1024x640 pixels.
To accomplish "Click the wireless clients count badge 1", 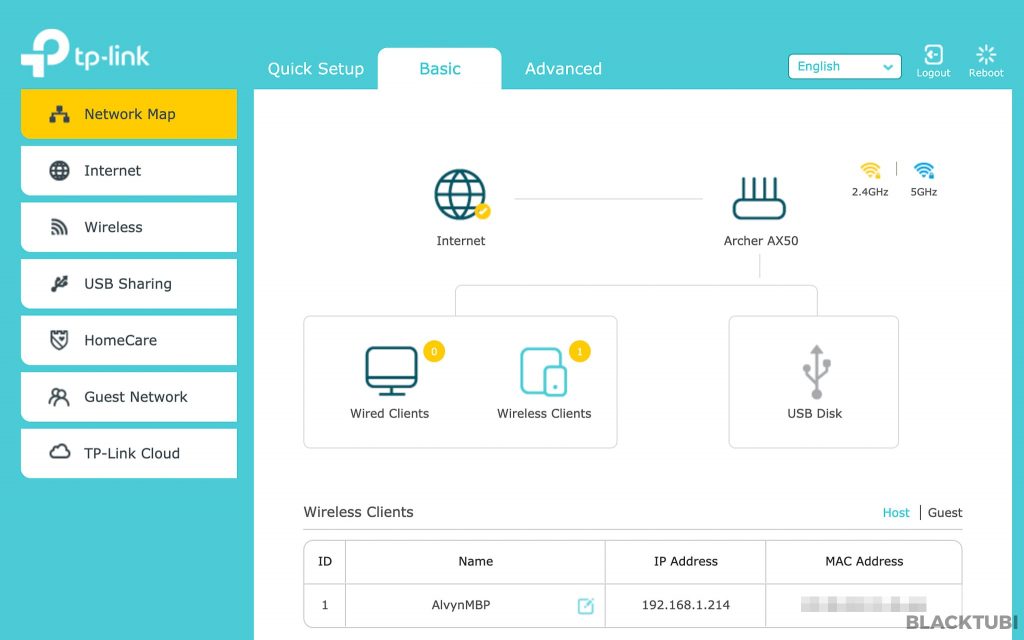I will tap(580, 351).
